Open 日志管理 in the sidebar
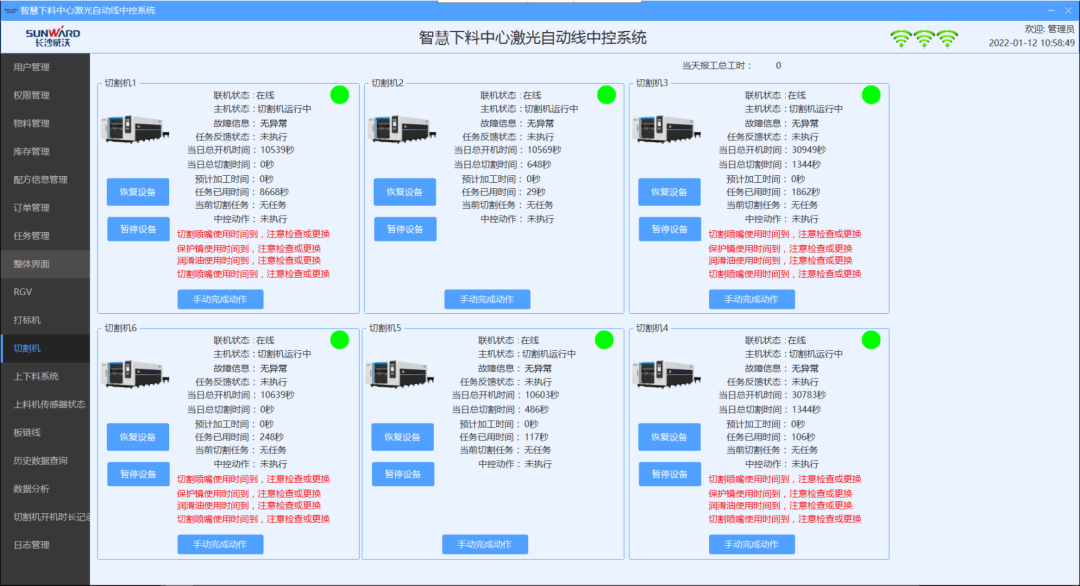This screenshot has width=1080, height=586. pos(45,545)
